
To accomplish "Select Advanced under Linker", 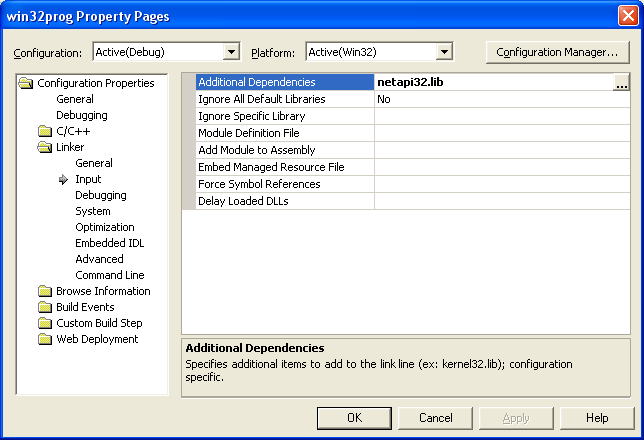I will click(x=99, y=259).
